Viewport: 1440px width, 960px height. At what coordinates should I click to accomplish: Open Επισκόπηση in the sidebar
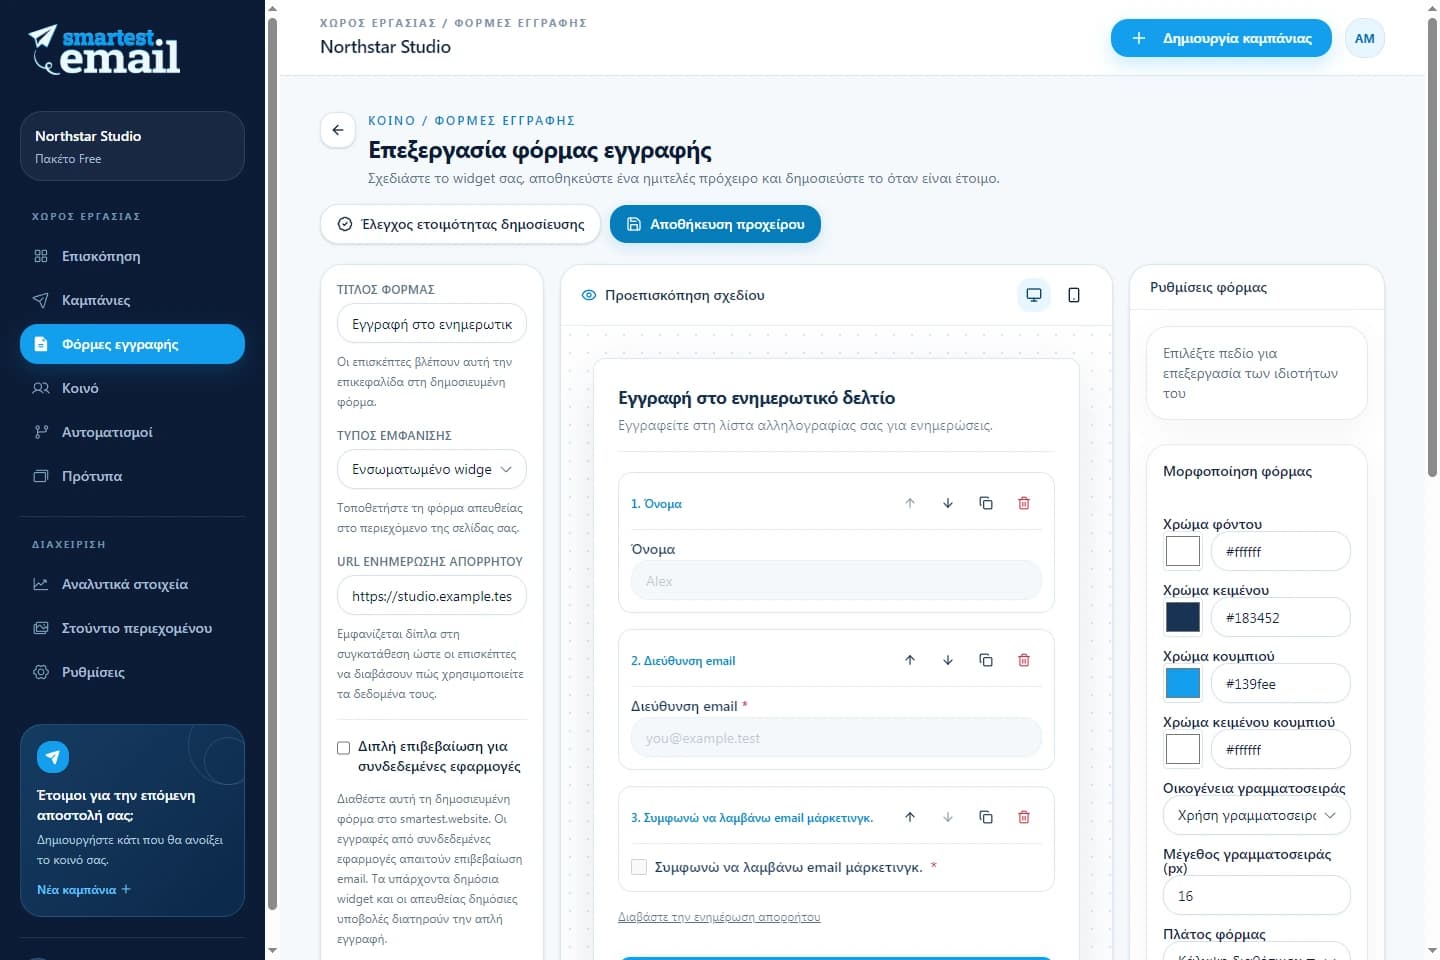pos(132,256)
